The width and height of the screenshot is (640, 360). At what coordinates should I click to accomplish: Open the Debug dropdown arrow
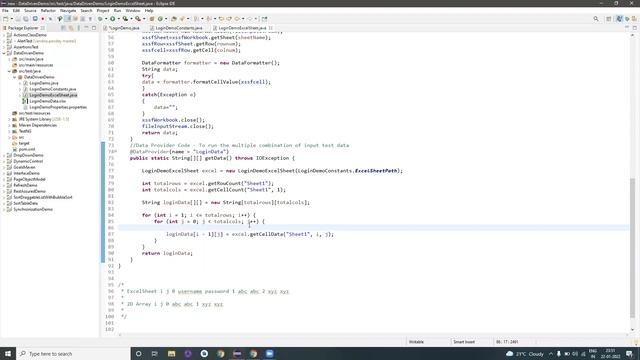pos(106,19)
